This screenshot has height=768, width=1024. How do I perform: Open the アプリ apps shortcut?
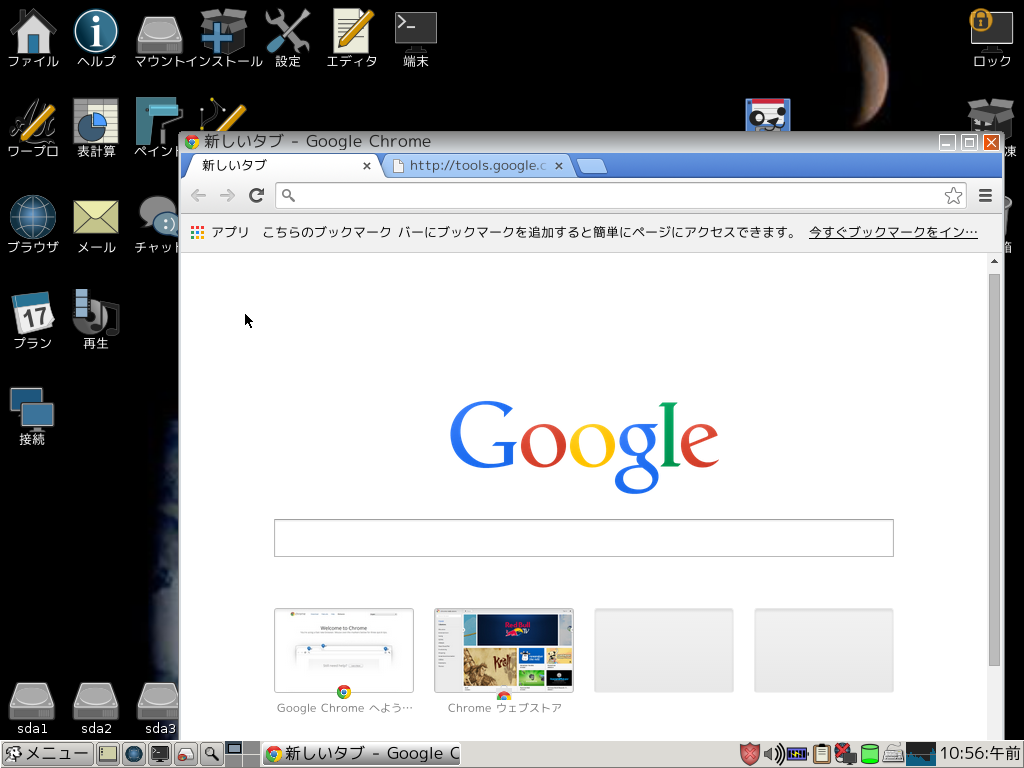point(220,232)
